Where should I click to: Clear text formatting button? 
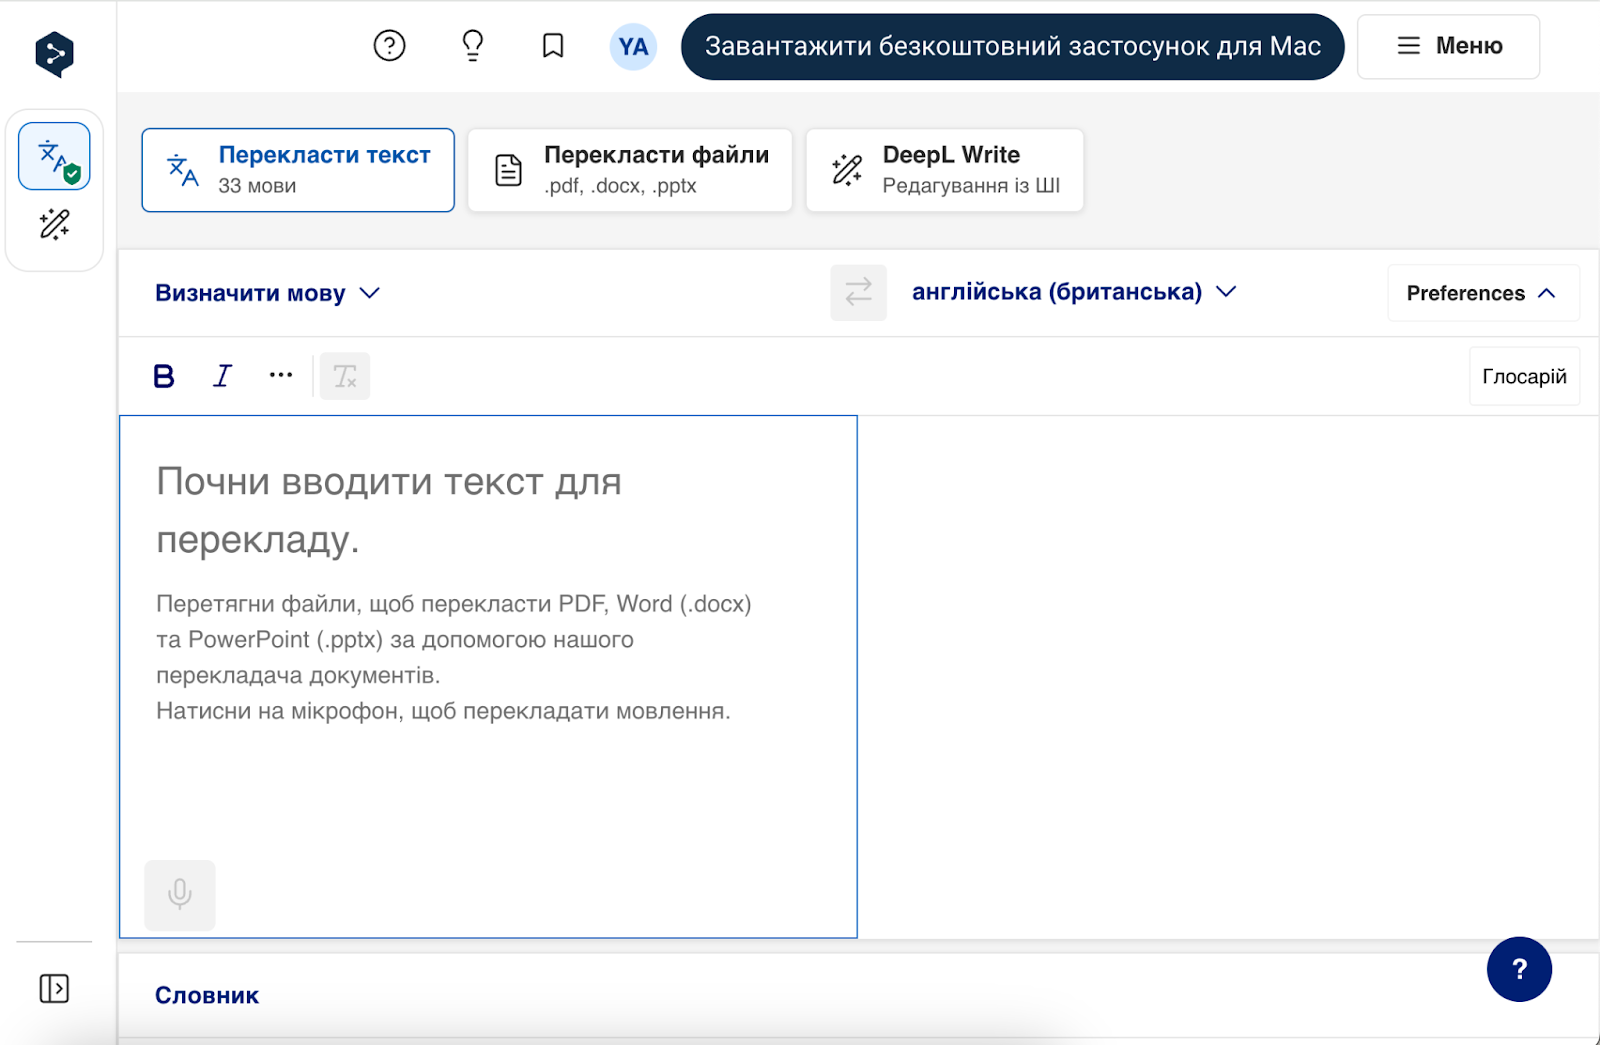coord(345,376)
